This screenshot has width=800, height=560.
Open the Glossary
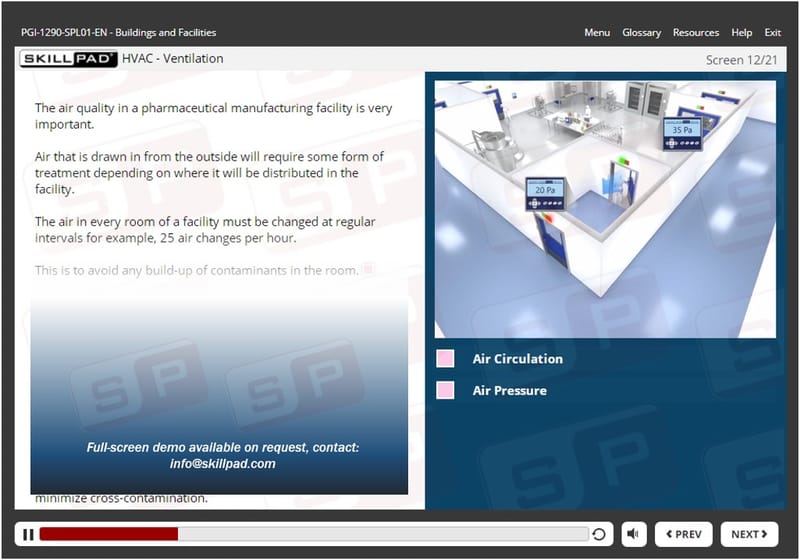pos(641,33)
